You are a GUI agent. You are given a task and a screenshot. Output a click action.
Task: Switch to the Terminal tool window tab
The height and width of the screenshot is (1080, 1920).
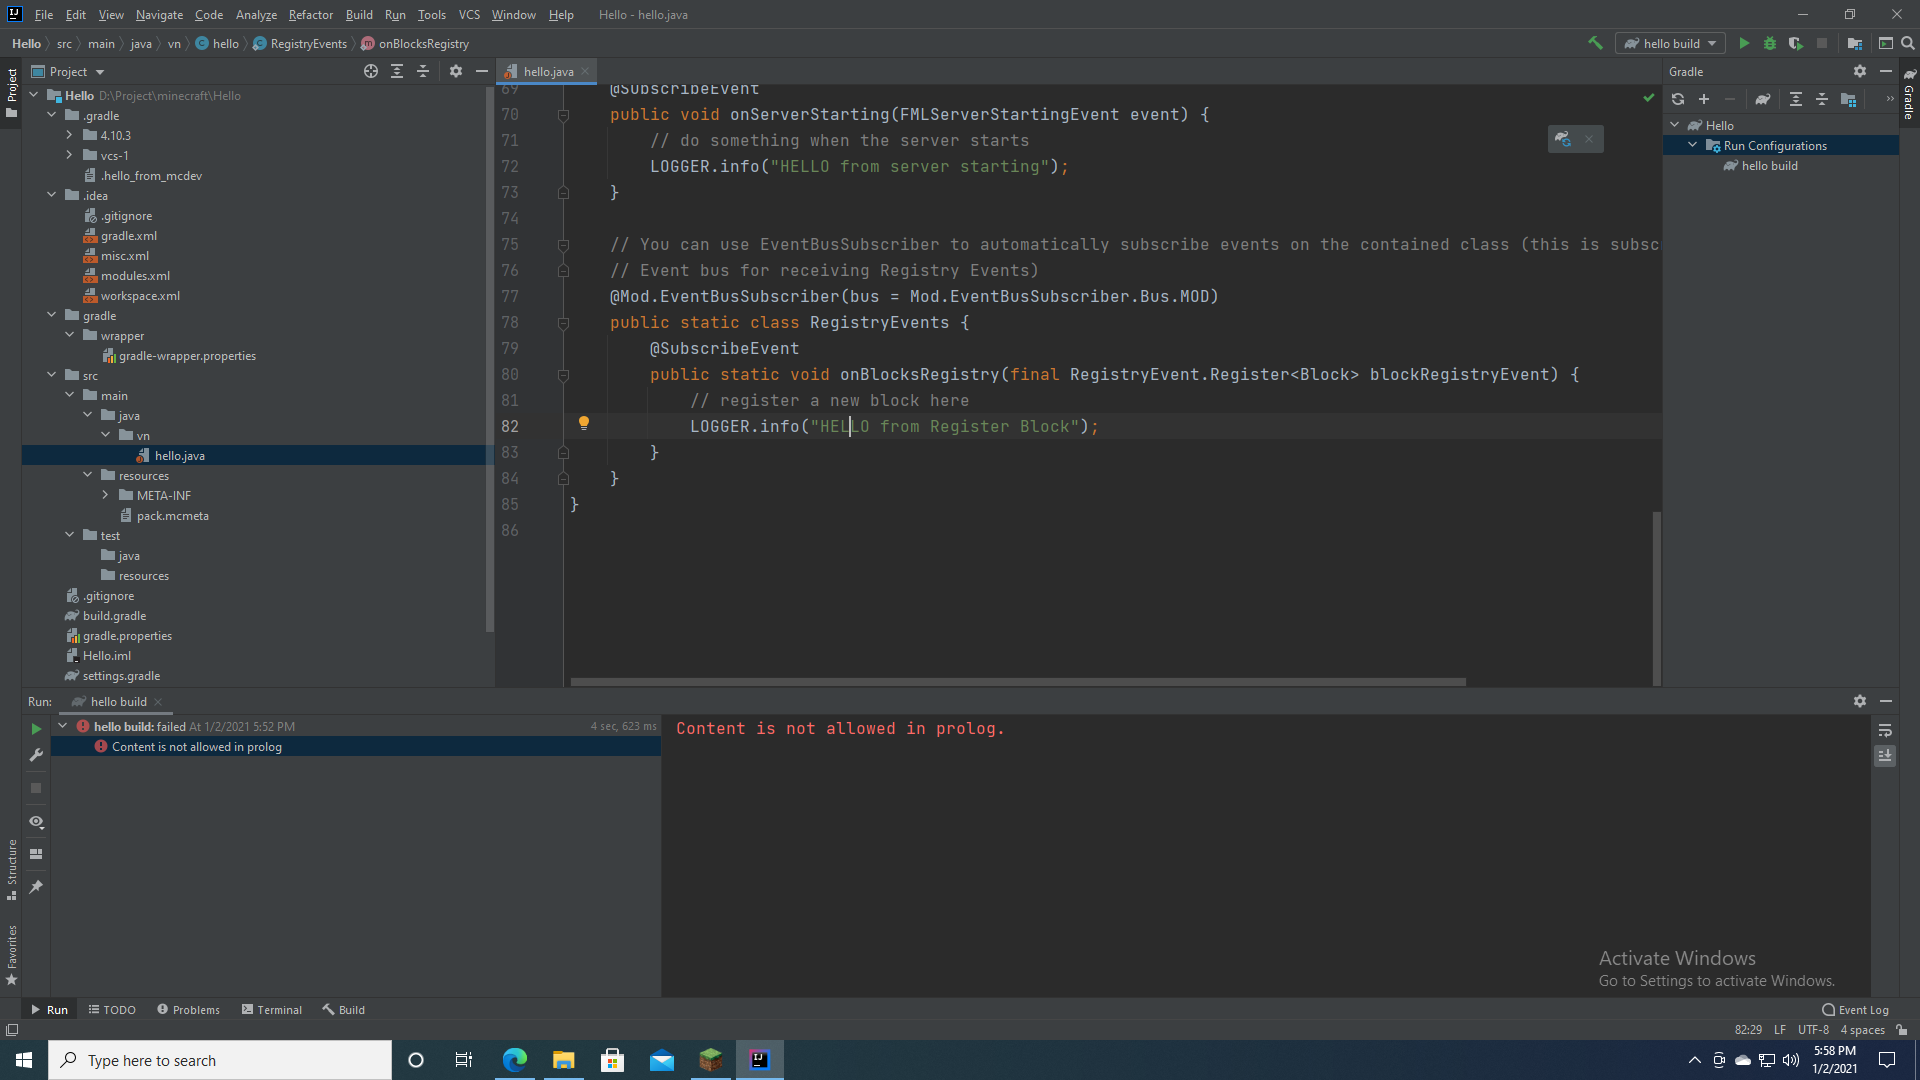(271, 1009)
